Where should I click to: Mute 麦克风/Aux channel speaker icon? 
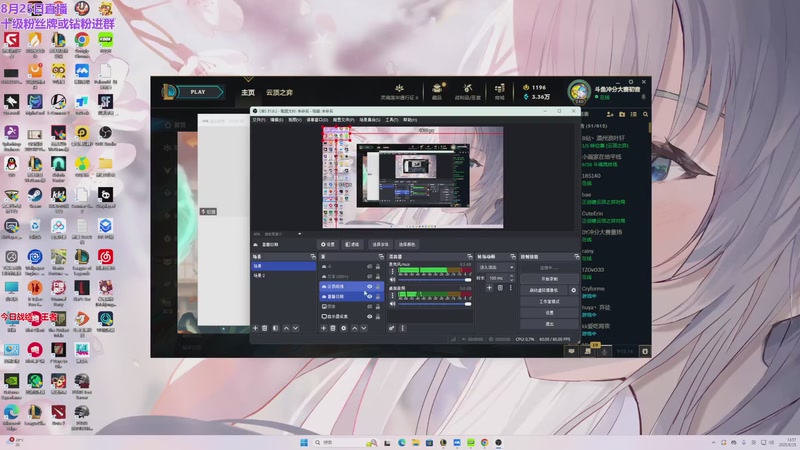tap(392, 280)
